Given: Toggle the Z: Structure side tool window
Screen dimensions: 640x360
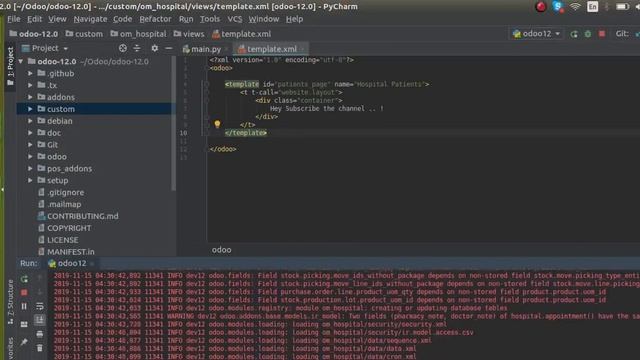Looking at the screenshot, I should tap(11, 302).
